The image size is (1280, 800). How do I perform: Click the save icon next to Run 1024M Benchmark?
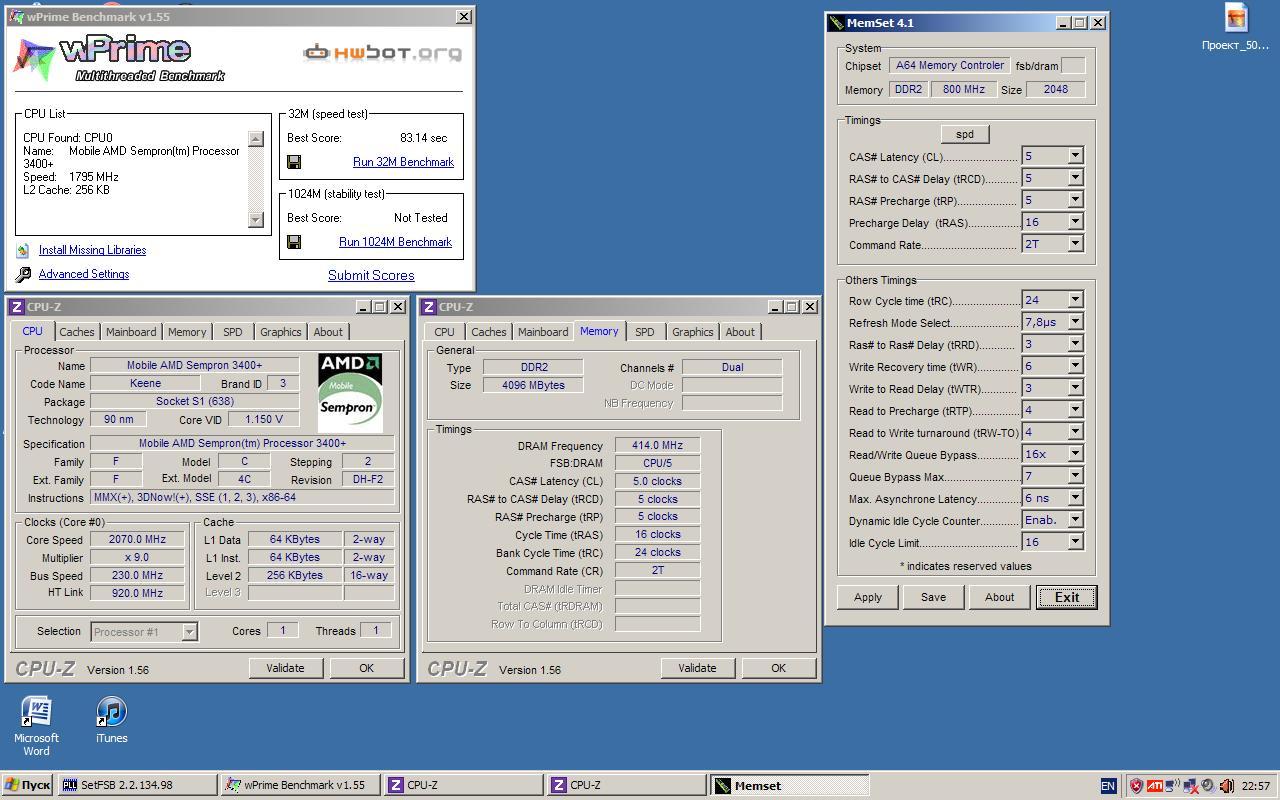click(294, 242)
